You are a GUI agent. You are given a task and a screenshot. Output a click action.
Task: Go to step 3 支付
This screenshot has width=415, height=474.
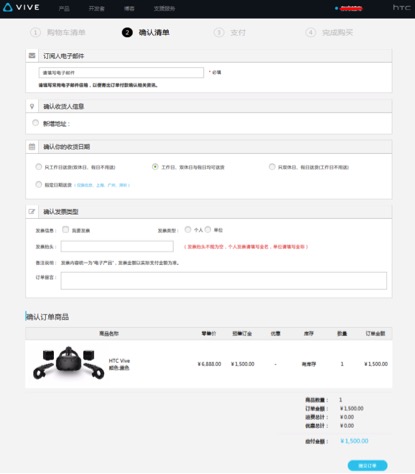[x=230, y=32]
